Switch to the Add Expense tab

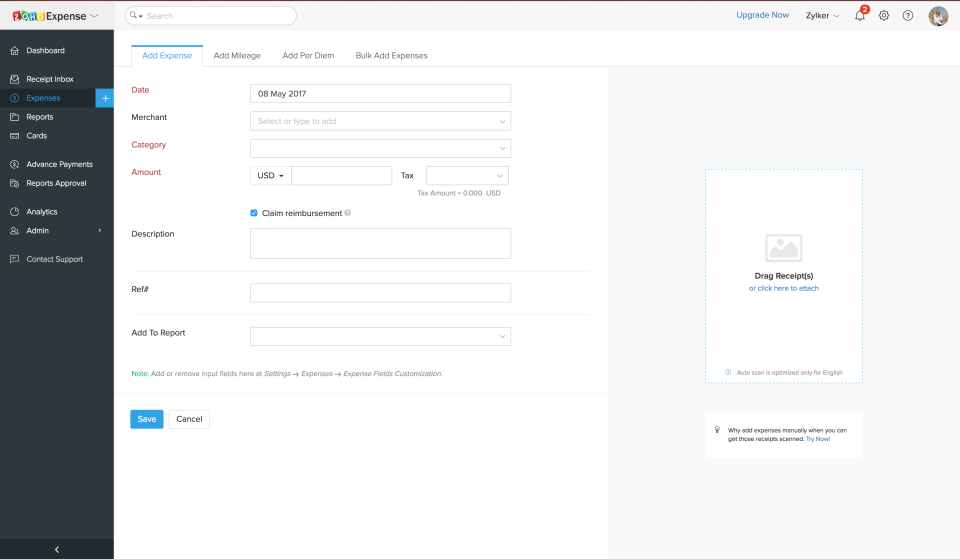pyautogui.click(x=167, y=56)
